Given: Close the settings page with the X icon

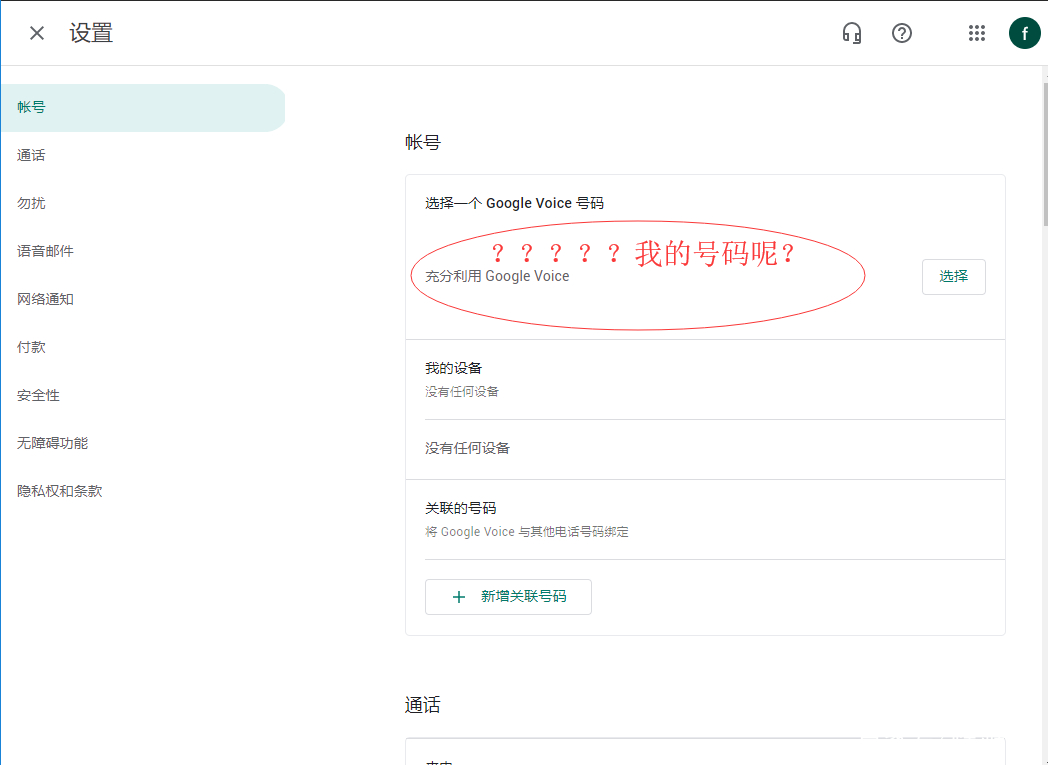Looking at the screenshot, I should pyautogui.click(x=37, y=33).
